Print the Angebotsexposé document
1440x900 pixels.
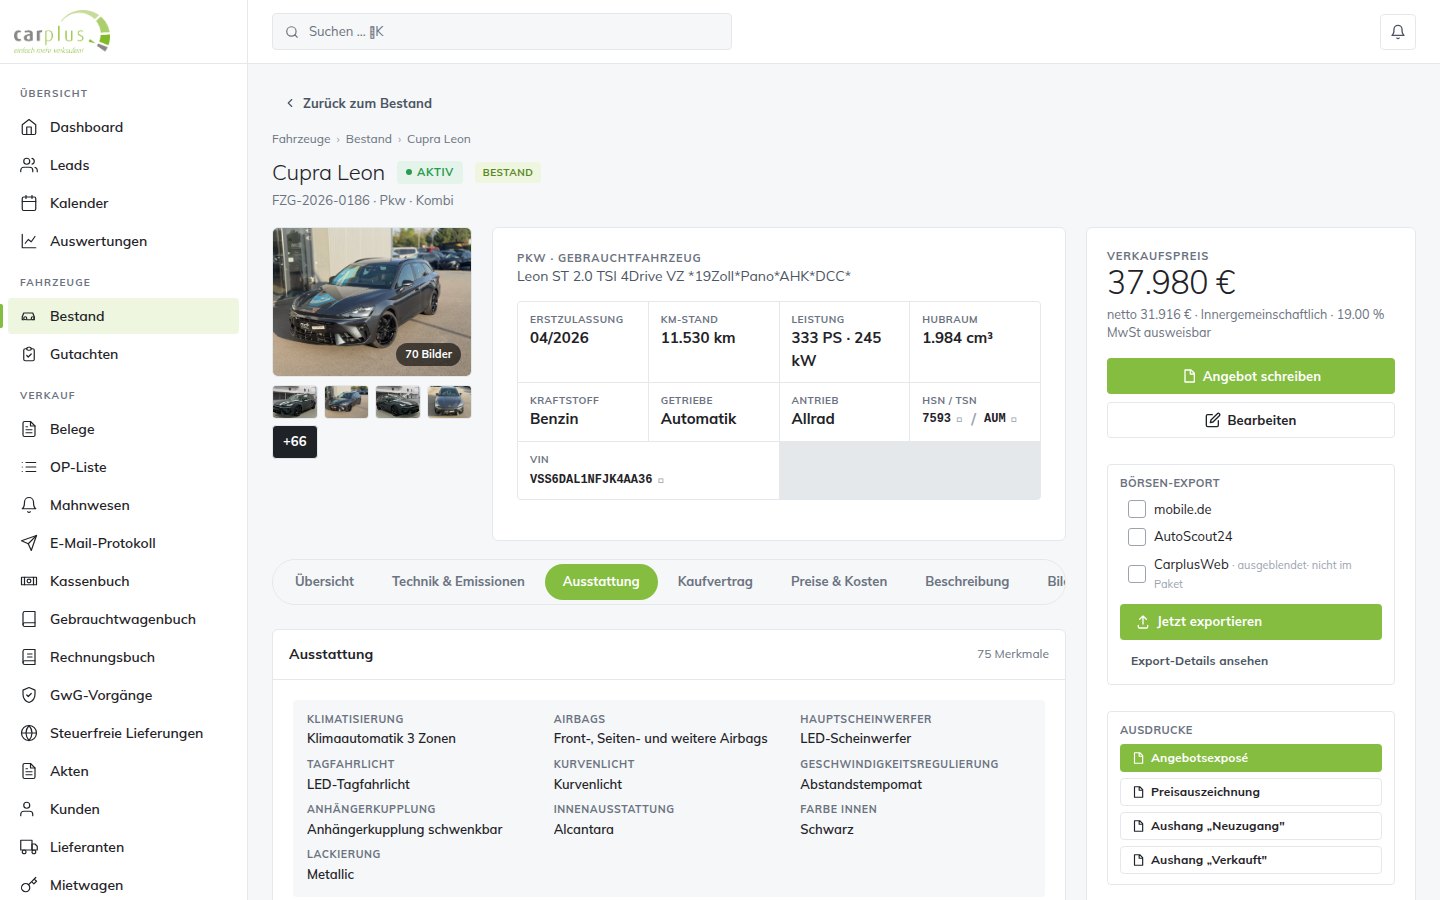1251,758
